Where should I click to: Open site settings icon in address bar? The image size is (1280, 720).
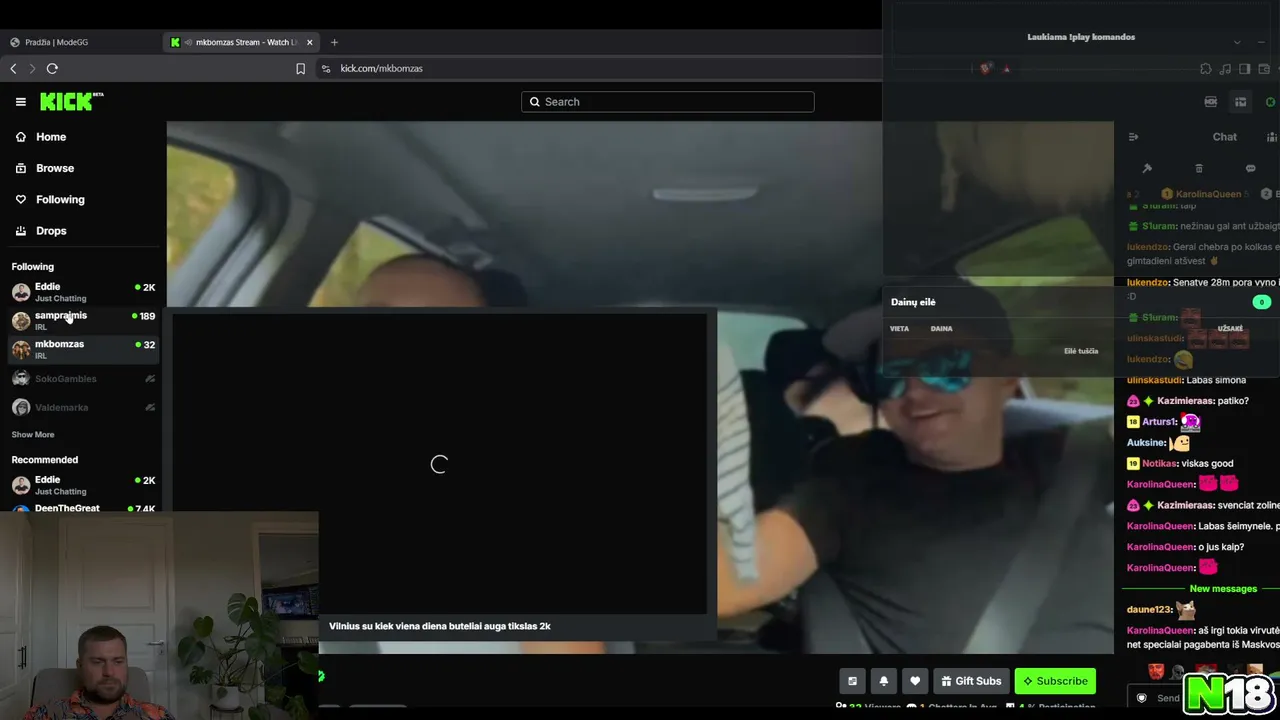tap(326, 68)
